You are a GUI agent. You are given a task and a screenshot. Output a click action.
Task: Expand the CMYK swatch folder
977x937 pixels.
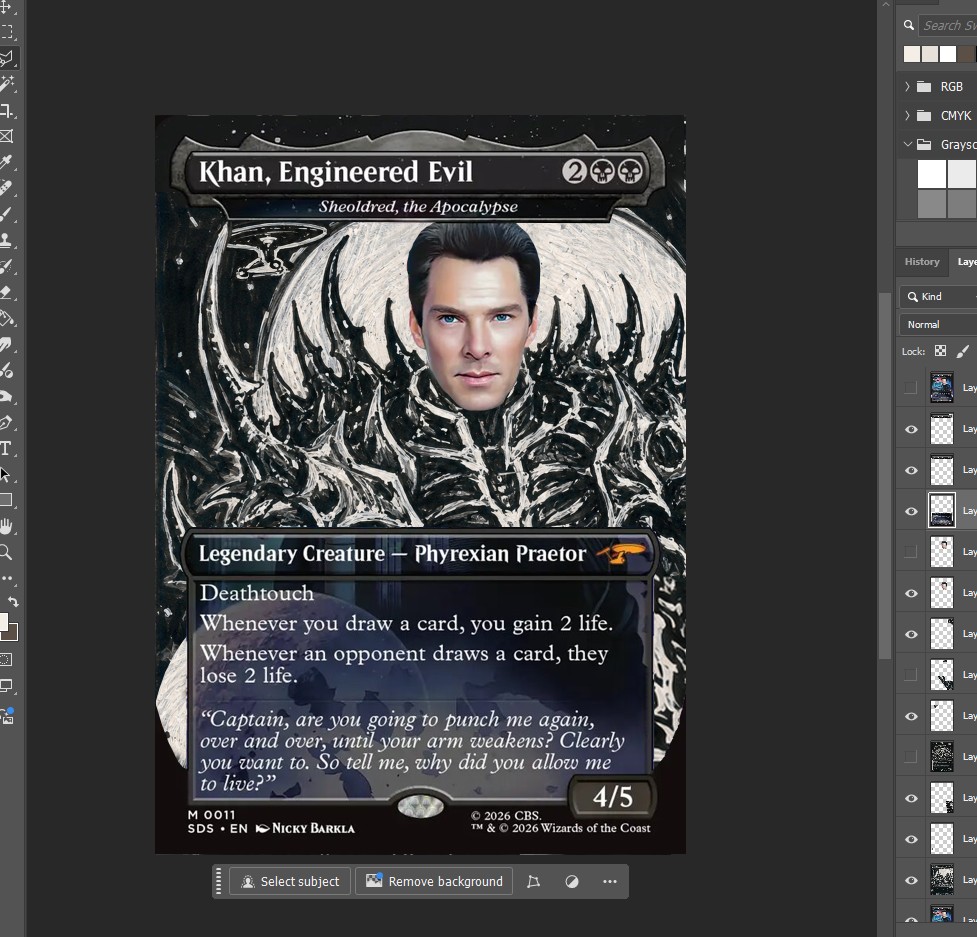(x=907, y=115)
